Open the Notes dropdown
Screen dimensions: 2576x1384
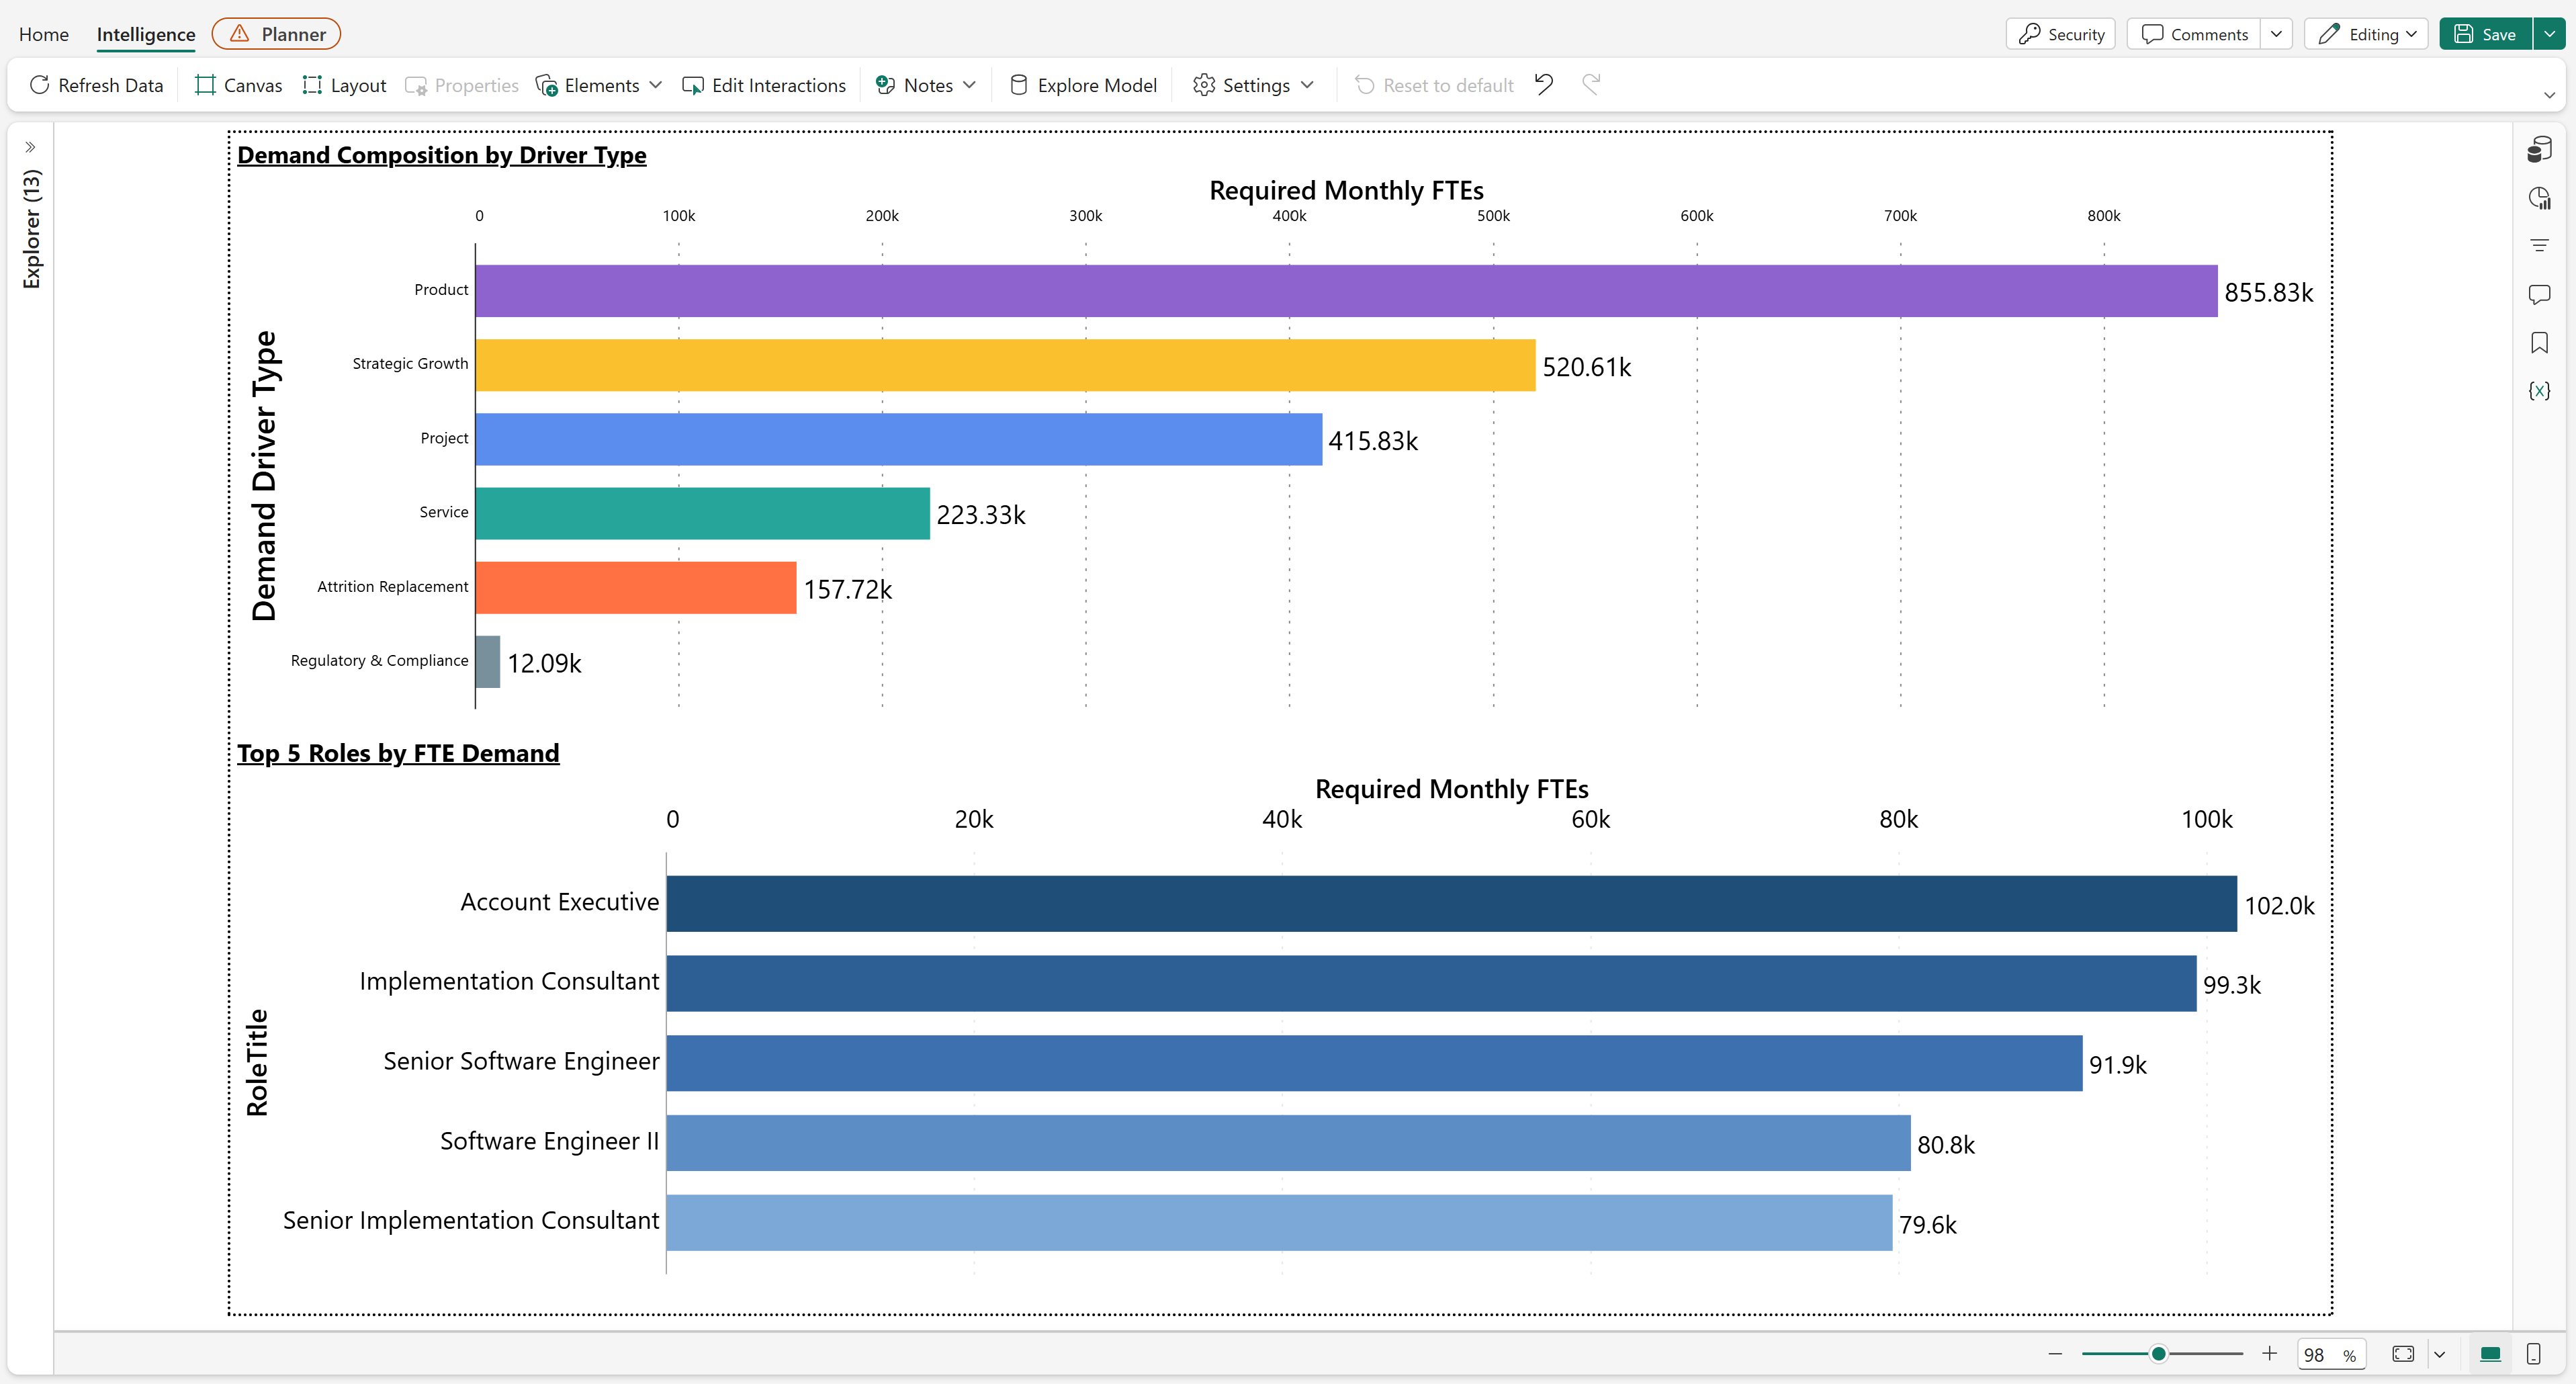coord(925,85)
